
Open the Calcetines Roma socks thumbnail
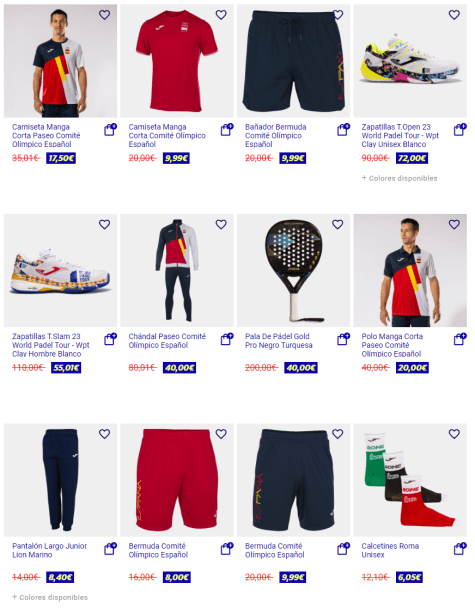click(410, 480)
